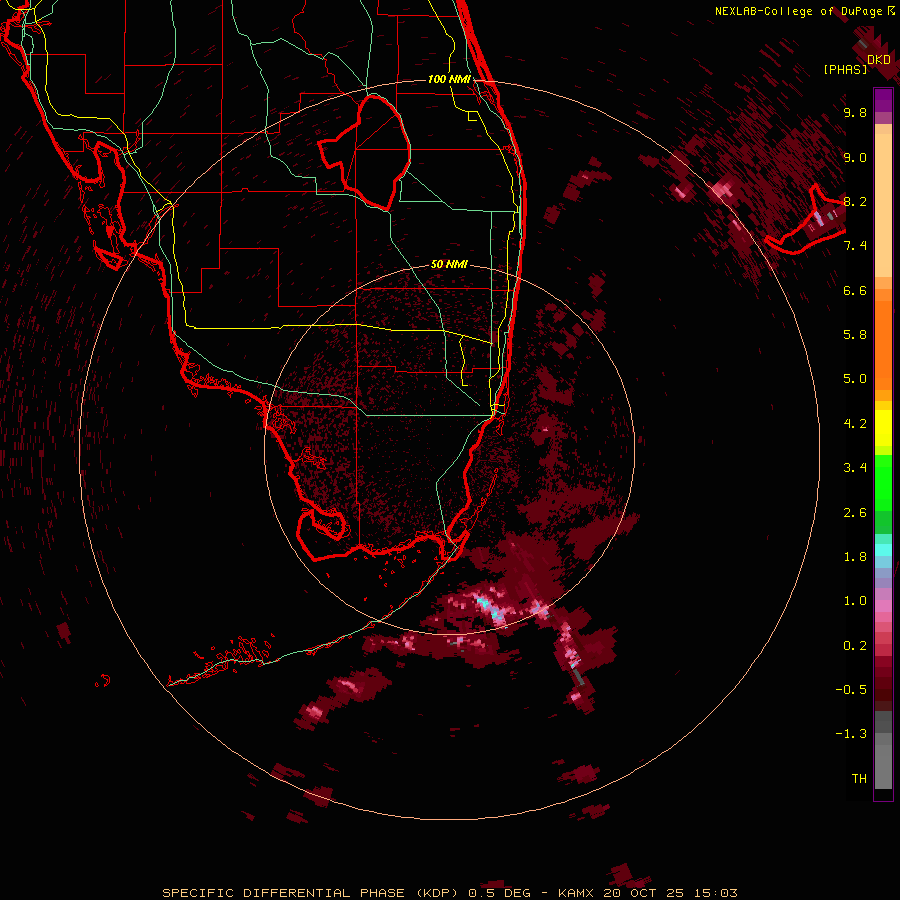Click the DKD label above the color scale
900x900 pixels.
pyautogui.click(x=879, y=59)
